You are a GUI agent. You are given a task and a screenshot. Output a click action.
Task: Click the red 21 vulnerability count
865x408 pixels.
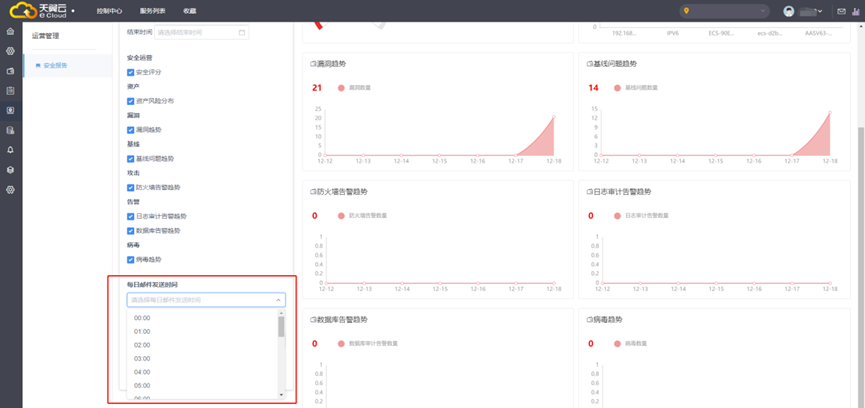[317, 88]
